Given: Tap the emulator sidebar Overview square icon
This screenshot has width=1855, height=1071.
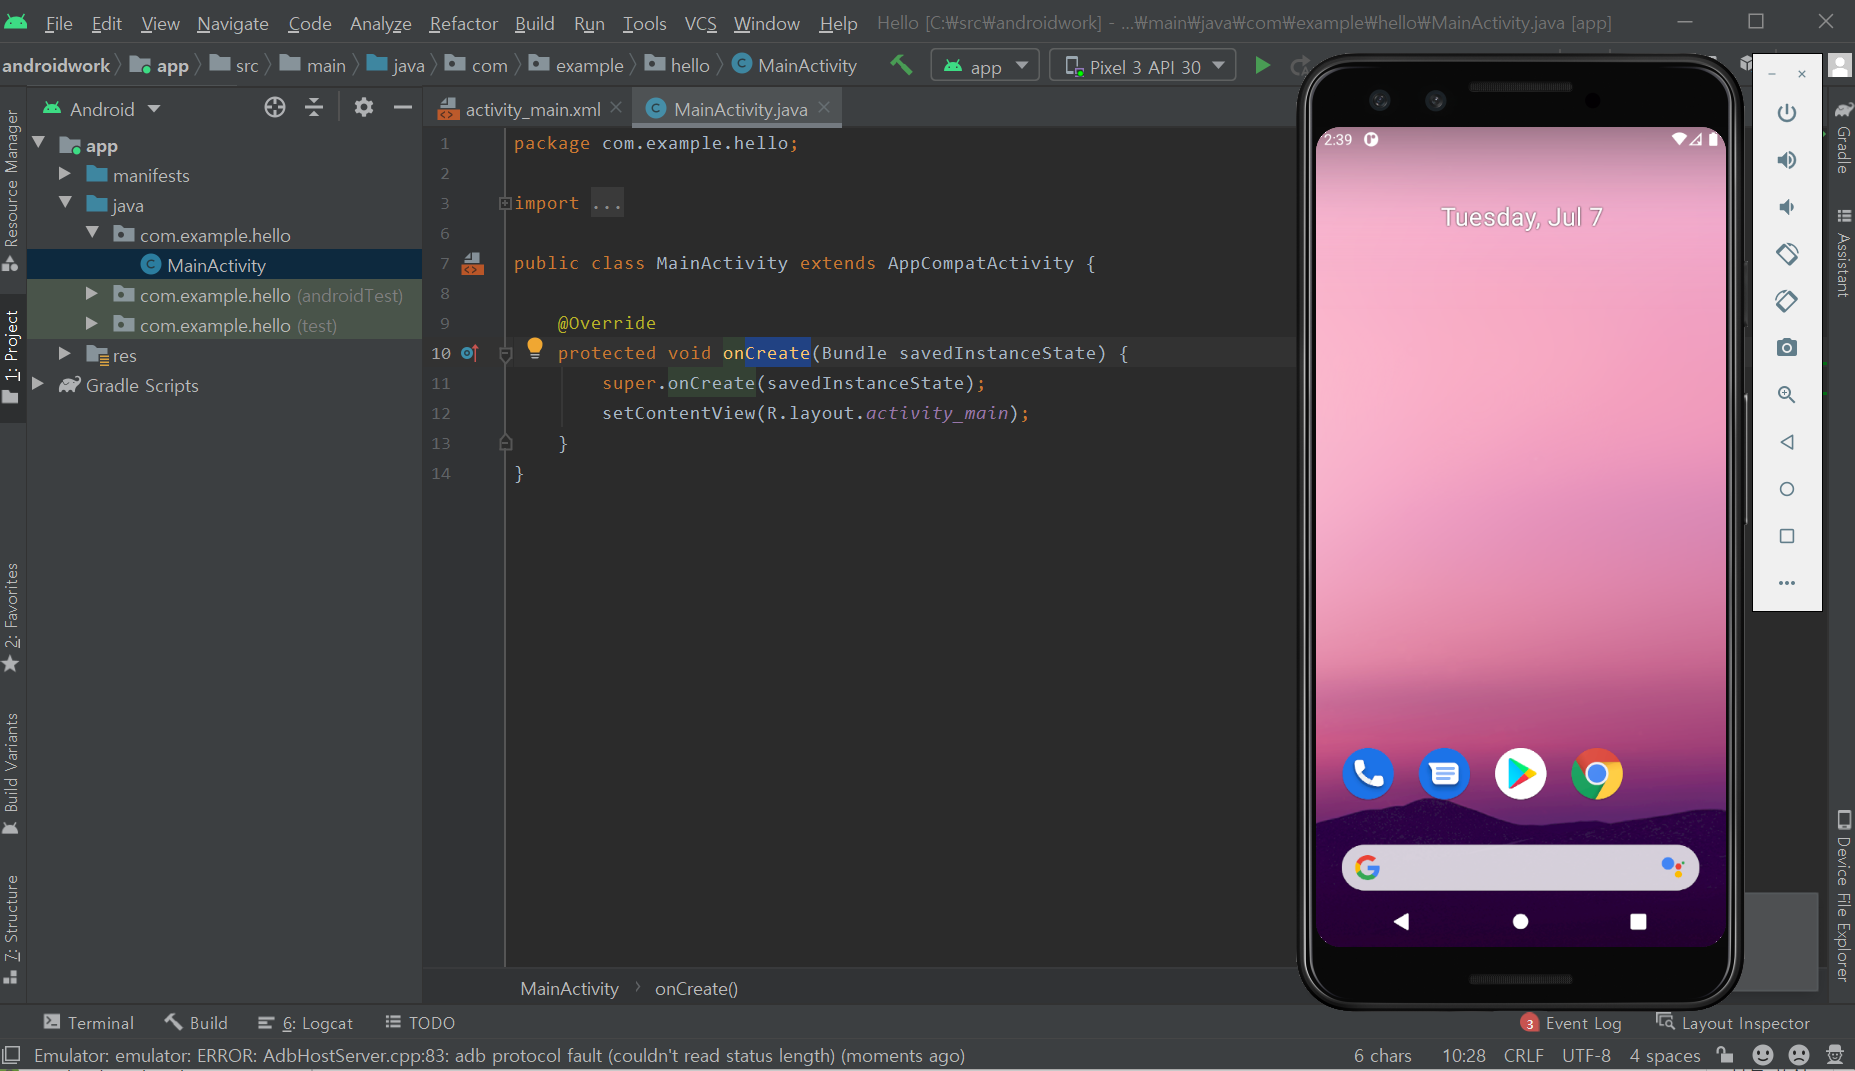Looking at the screenshot, I should click(x=1787, y=536).
